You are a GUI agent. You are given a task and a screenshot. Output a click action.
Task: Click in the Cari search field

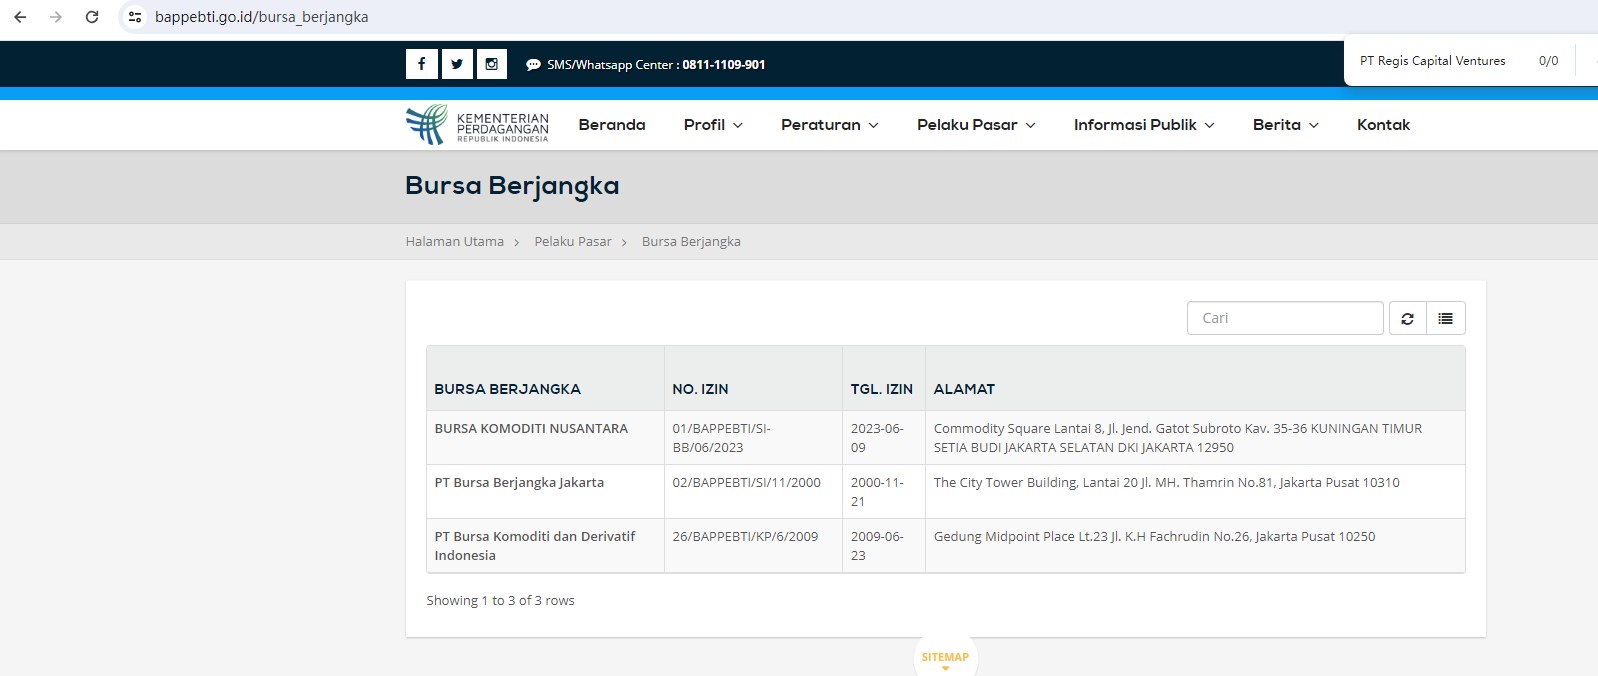coord(1285,318)
